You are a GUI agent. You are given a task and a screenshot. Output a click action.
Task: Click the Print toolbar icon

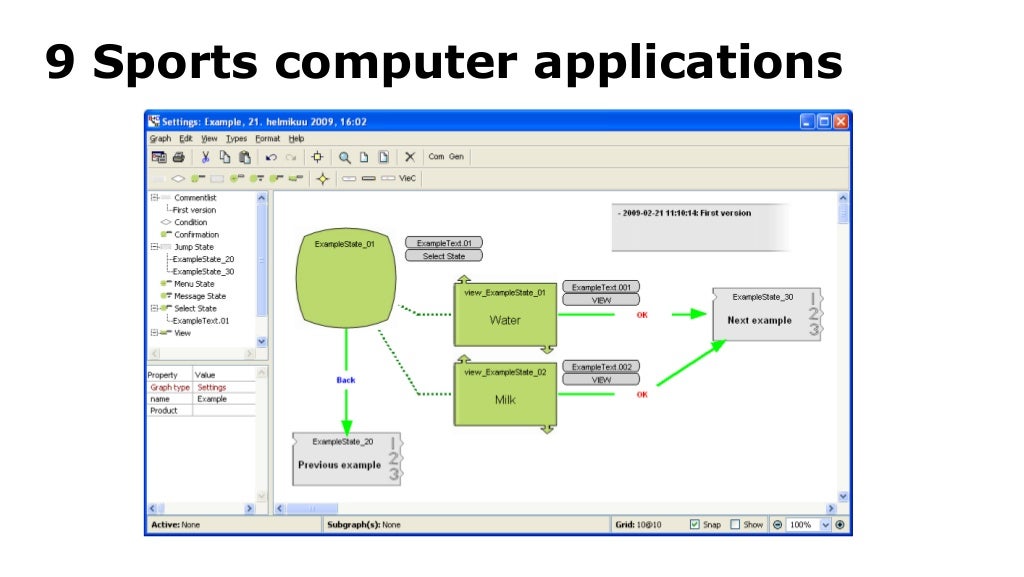point(178,157)
